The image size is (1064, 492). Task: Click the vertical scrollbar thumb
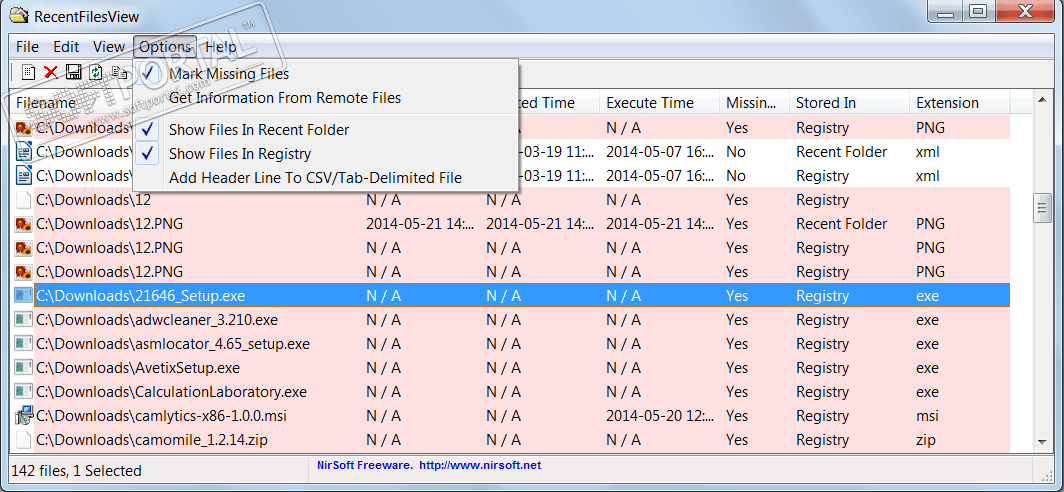(1041, 209)
